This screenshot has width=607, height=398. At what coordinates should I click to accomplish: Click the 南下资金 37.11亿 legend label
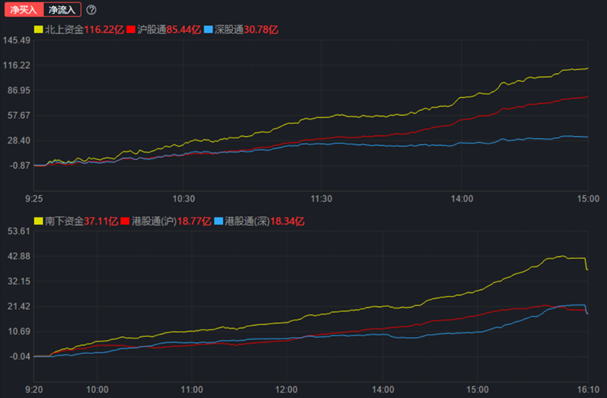pyautogui.click(x=82, y=221)
